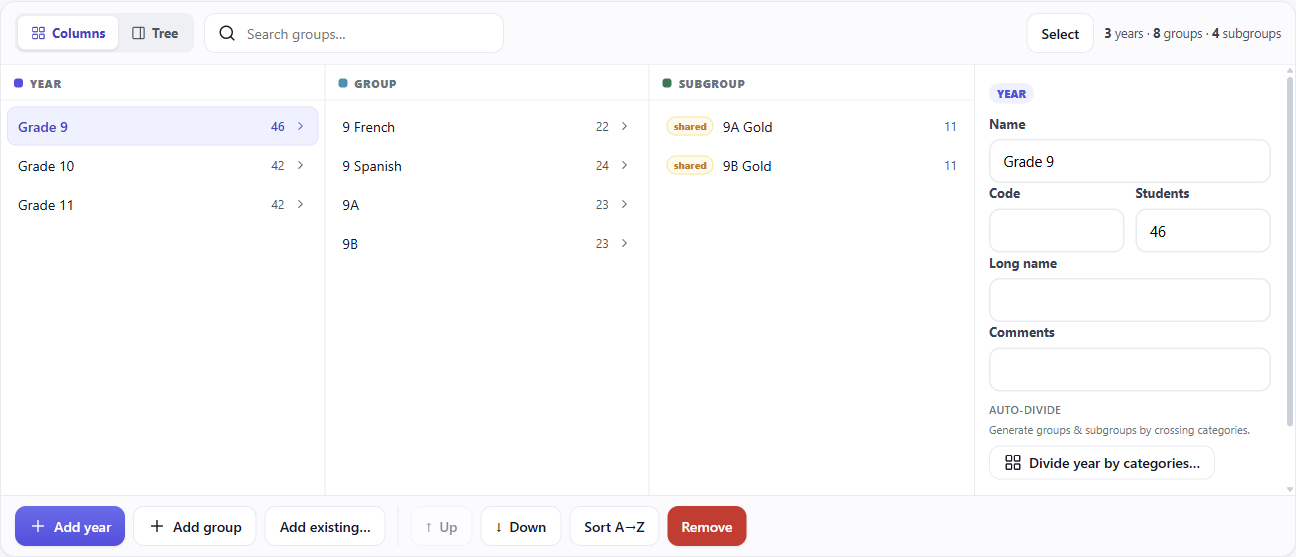Click blue Group column marker
Screen dimensions: 1296x557
coord(343,83)
